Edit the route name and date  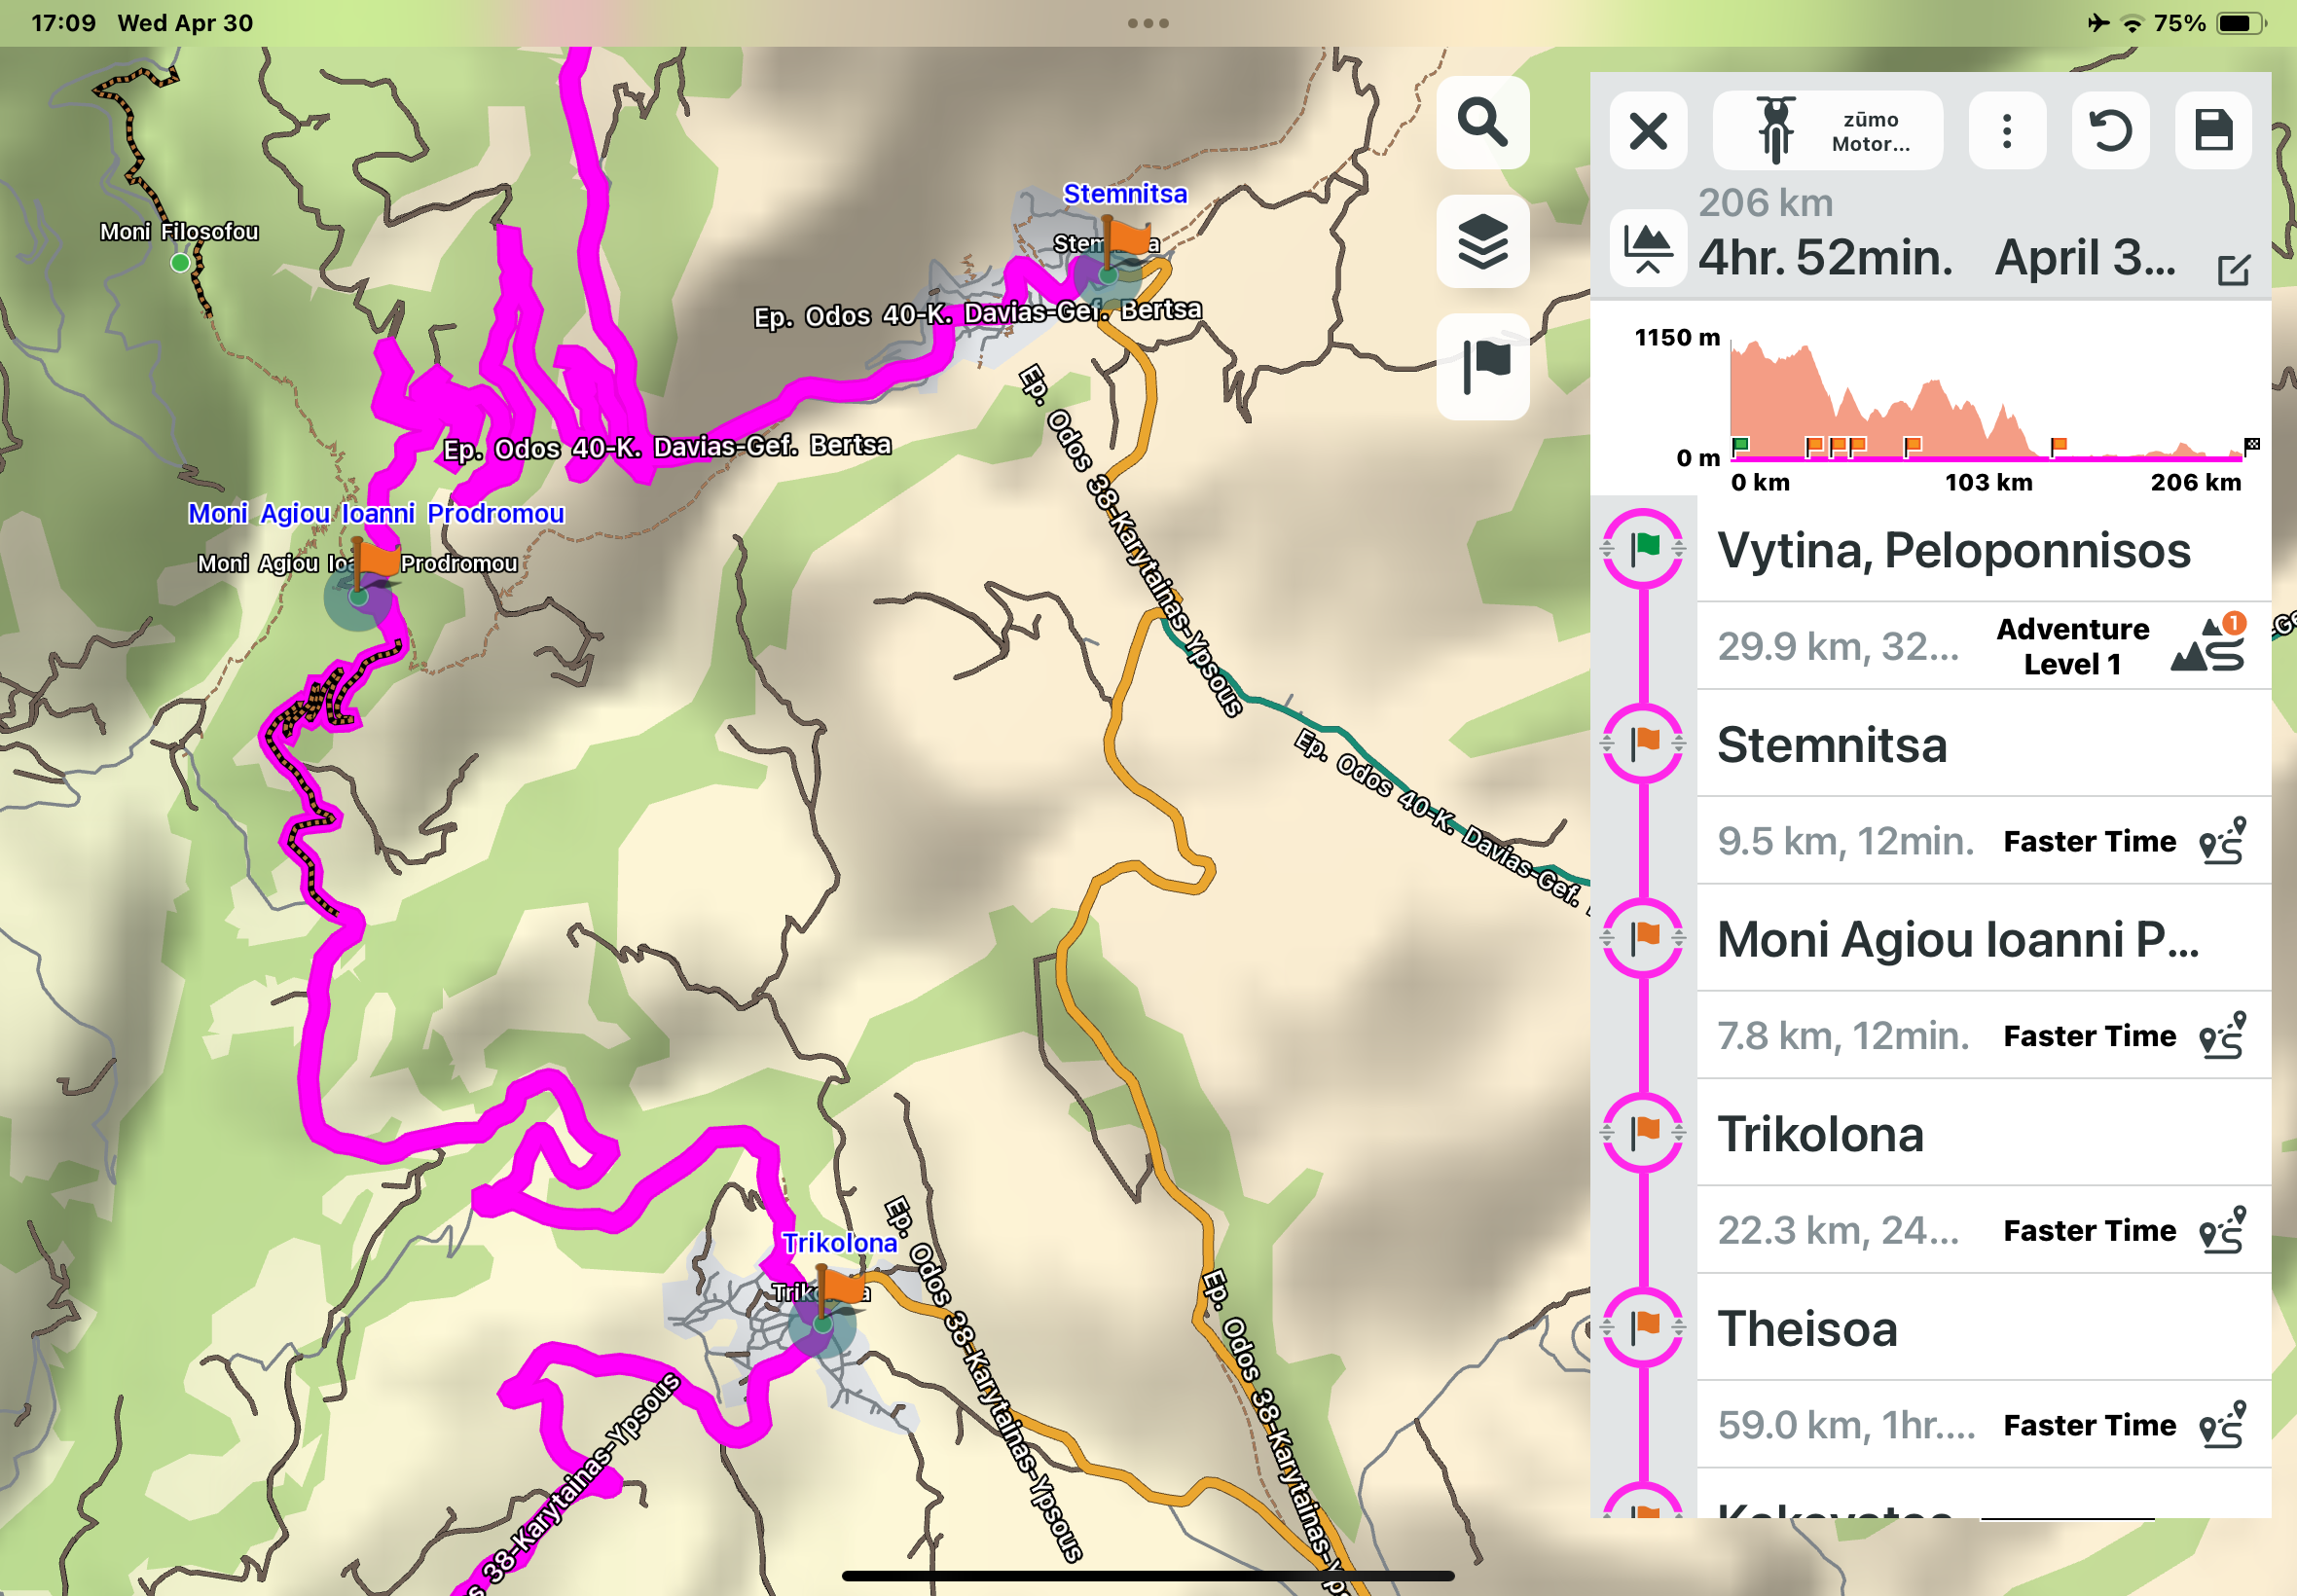pos(2233,270)
